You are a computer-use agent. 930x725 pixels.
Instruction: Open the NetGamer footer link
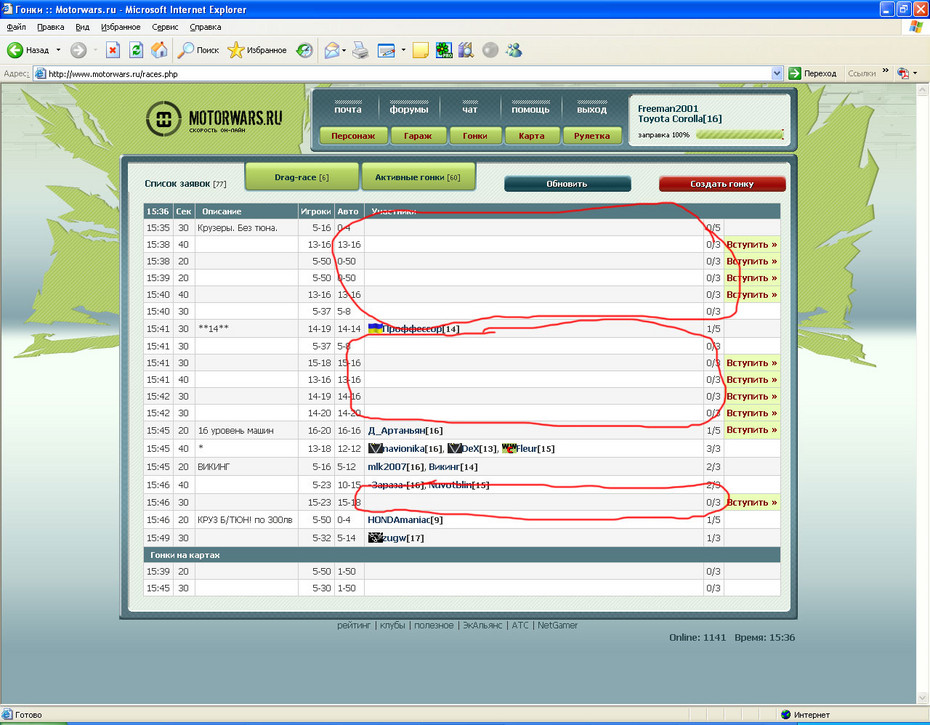(558, 625)
